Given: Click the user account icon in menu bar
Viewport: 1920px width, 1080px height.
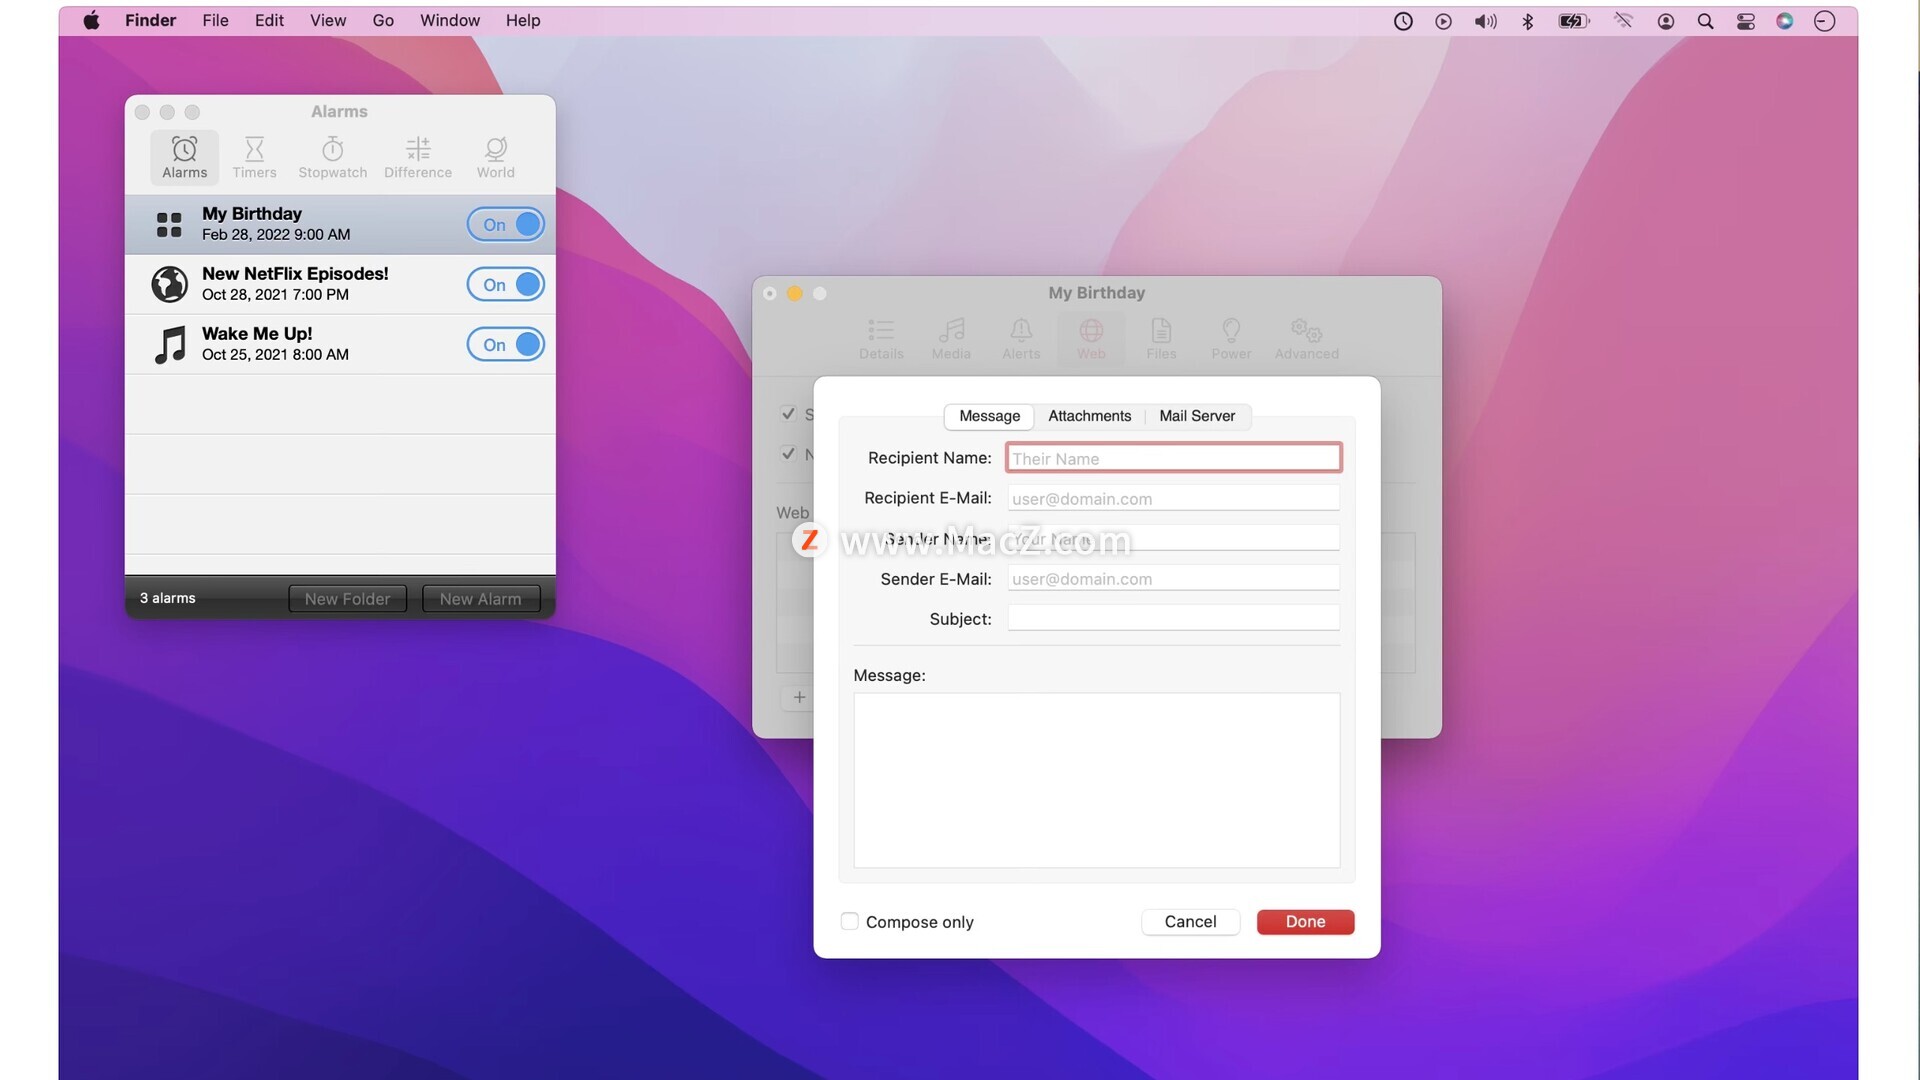Looking at the screenshot, I should [1665, 21].
